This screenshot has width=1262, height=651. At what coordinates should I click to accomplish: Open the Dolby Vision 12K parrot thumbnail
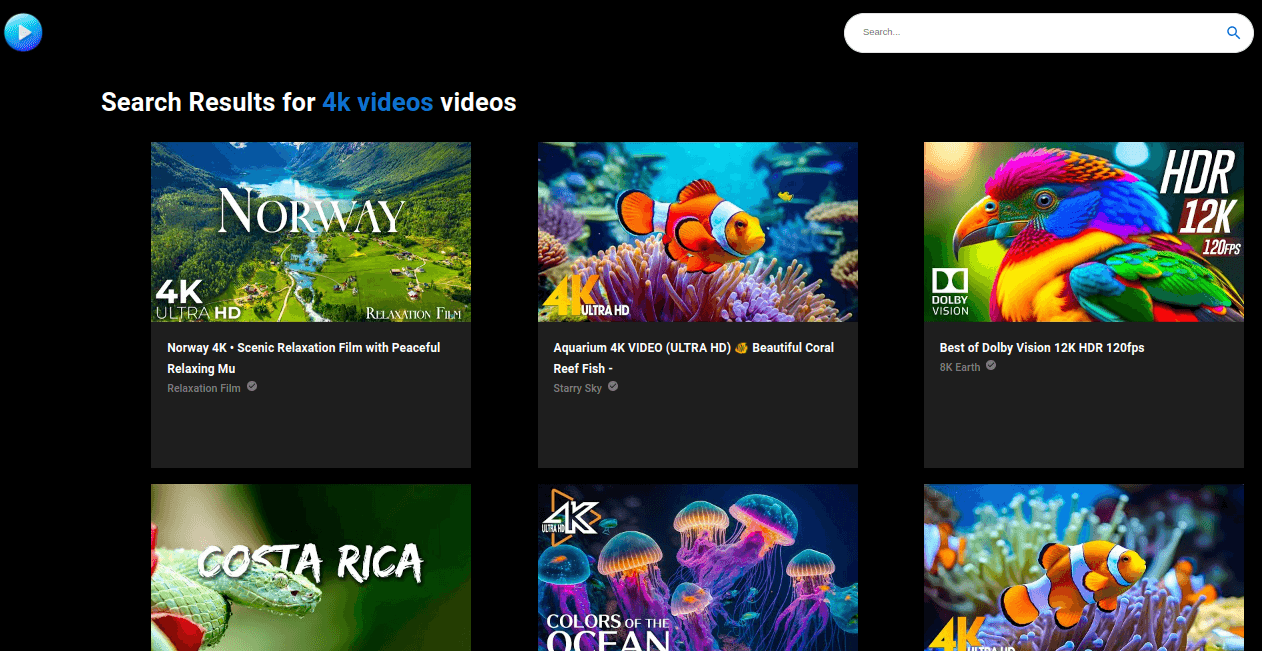(1083, 232)
